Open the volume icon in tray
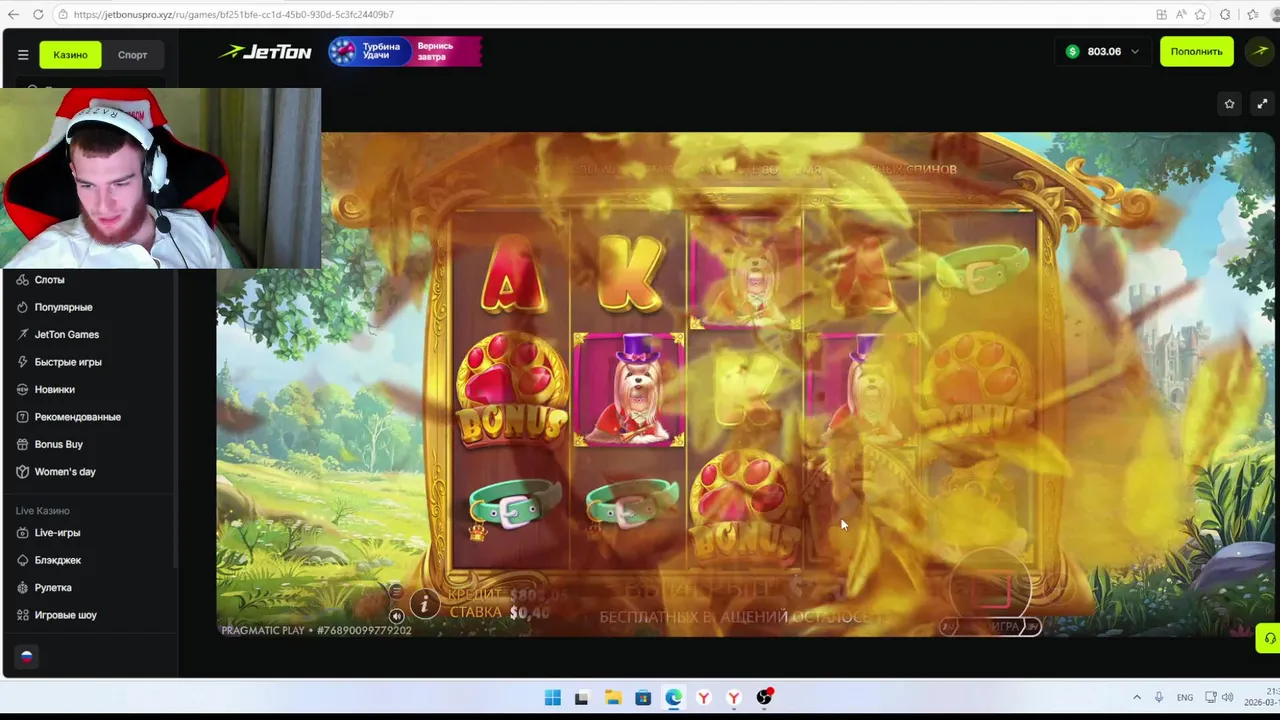 tap(1227, 697)
